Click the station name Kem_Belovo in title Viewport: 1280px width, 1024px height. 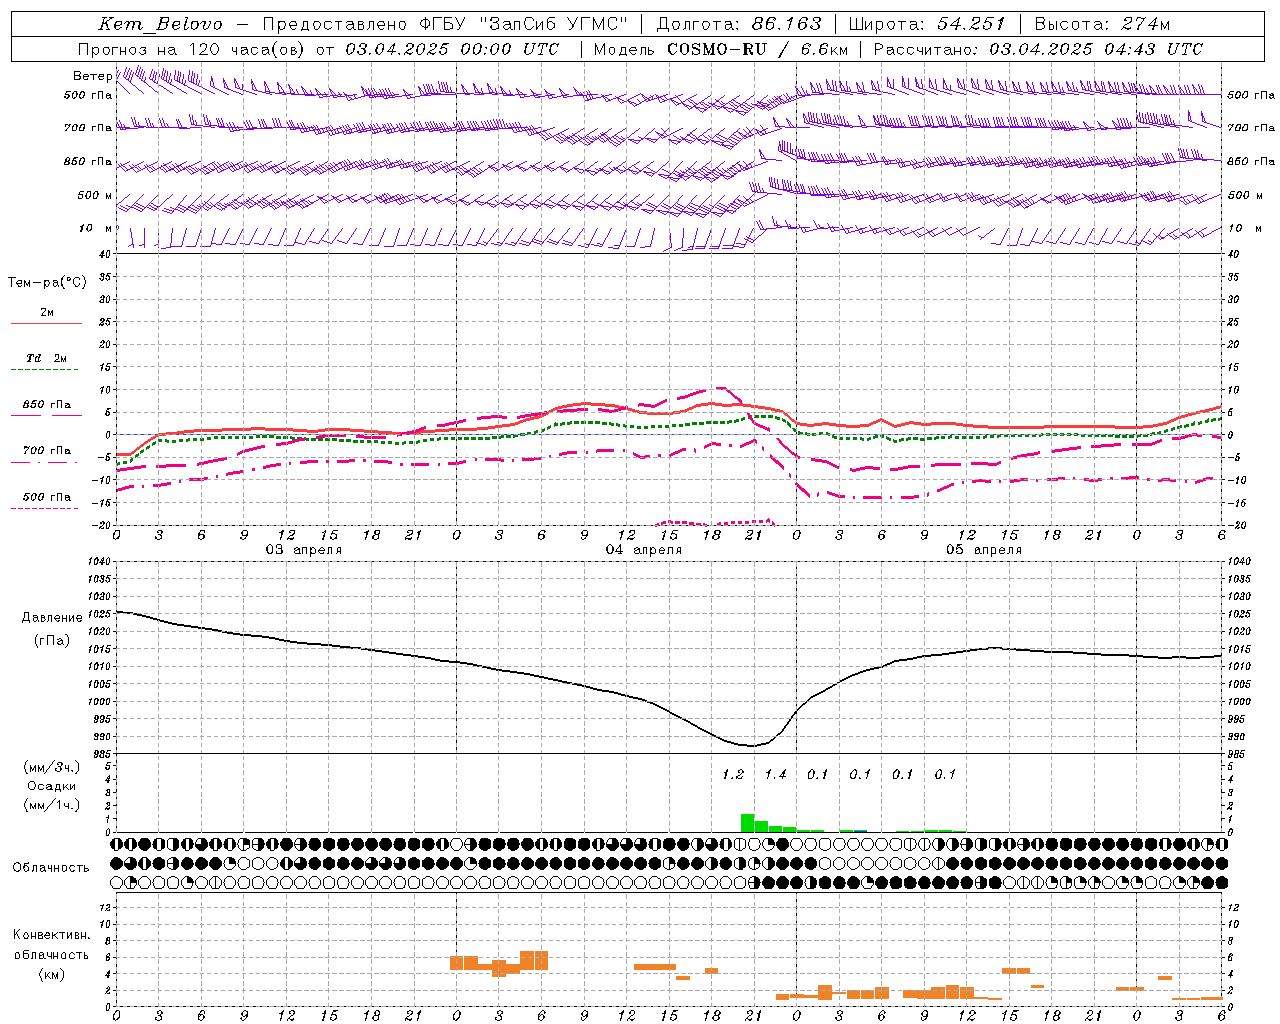click(161, 24)
